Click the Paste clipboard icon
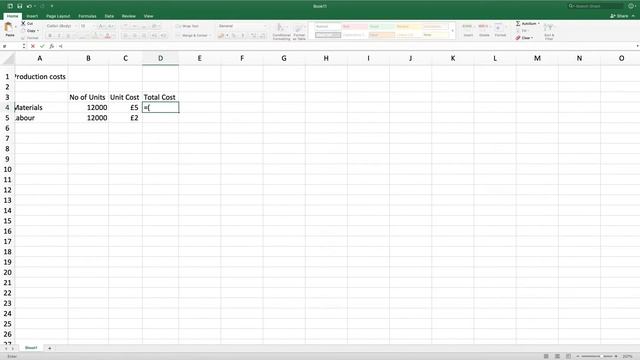The height and width of the screenshot is (360, 640). 8,28
